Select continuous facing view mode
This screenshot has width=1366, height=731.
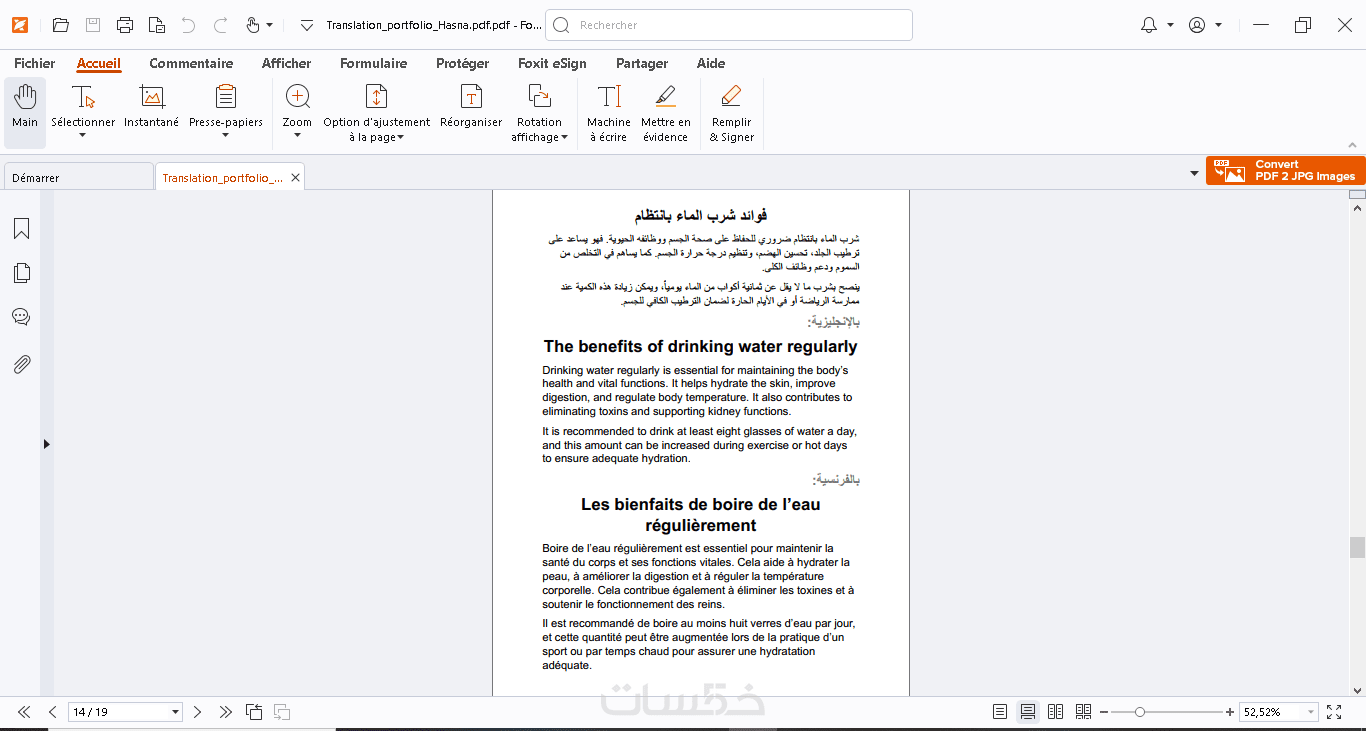(1083, 712)
